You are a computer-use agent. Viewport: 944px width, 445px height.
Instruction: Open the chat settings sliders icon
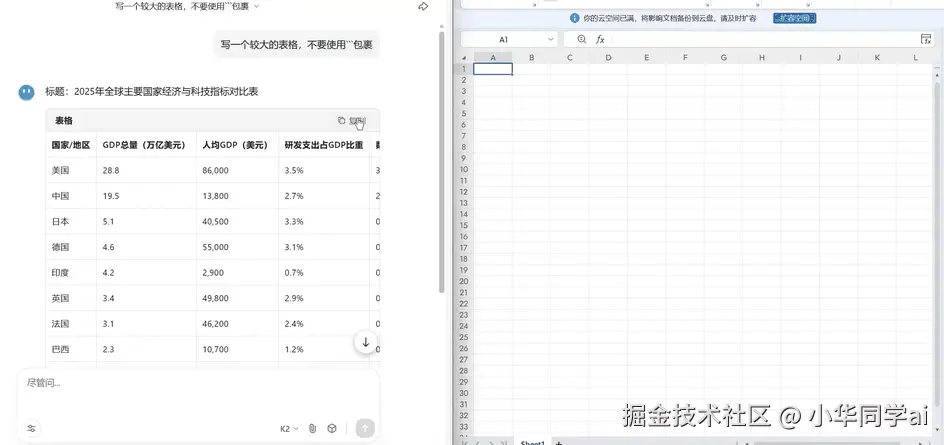31,429
